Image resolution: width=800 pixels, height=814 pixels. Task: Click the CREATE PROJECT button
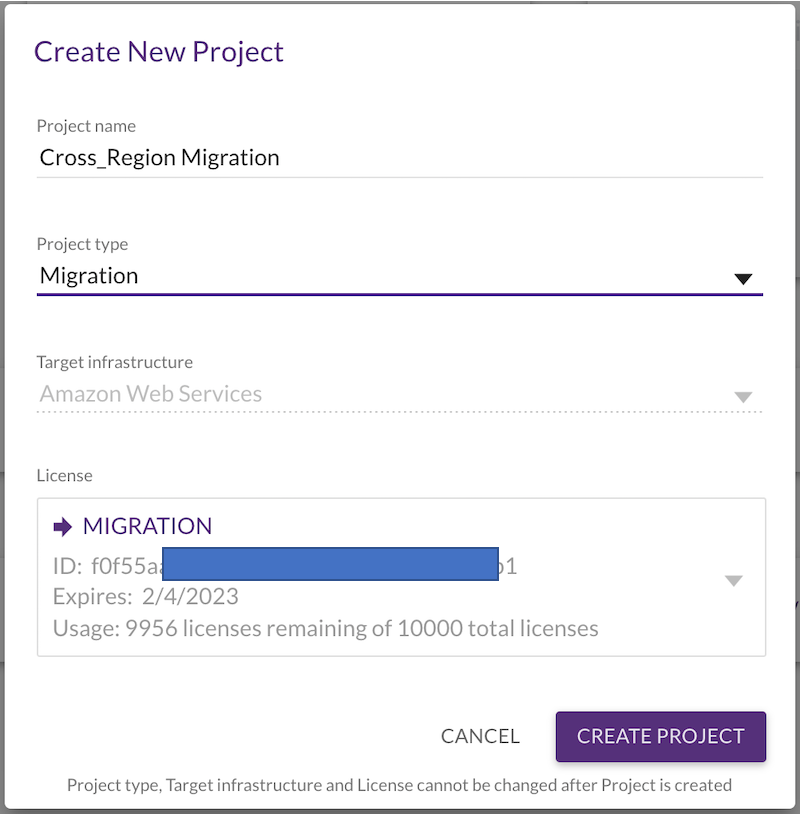click(660, 736)
